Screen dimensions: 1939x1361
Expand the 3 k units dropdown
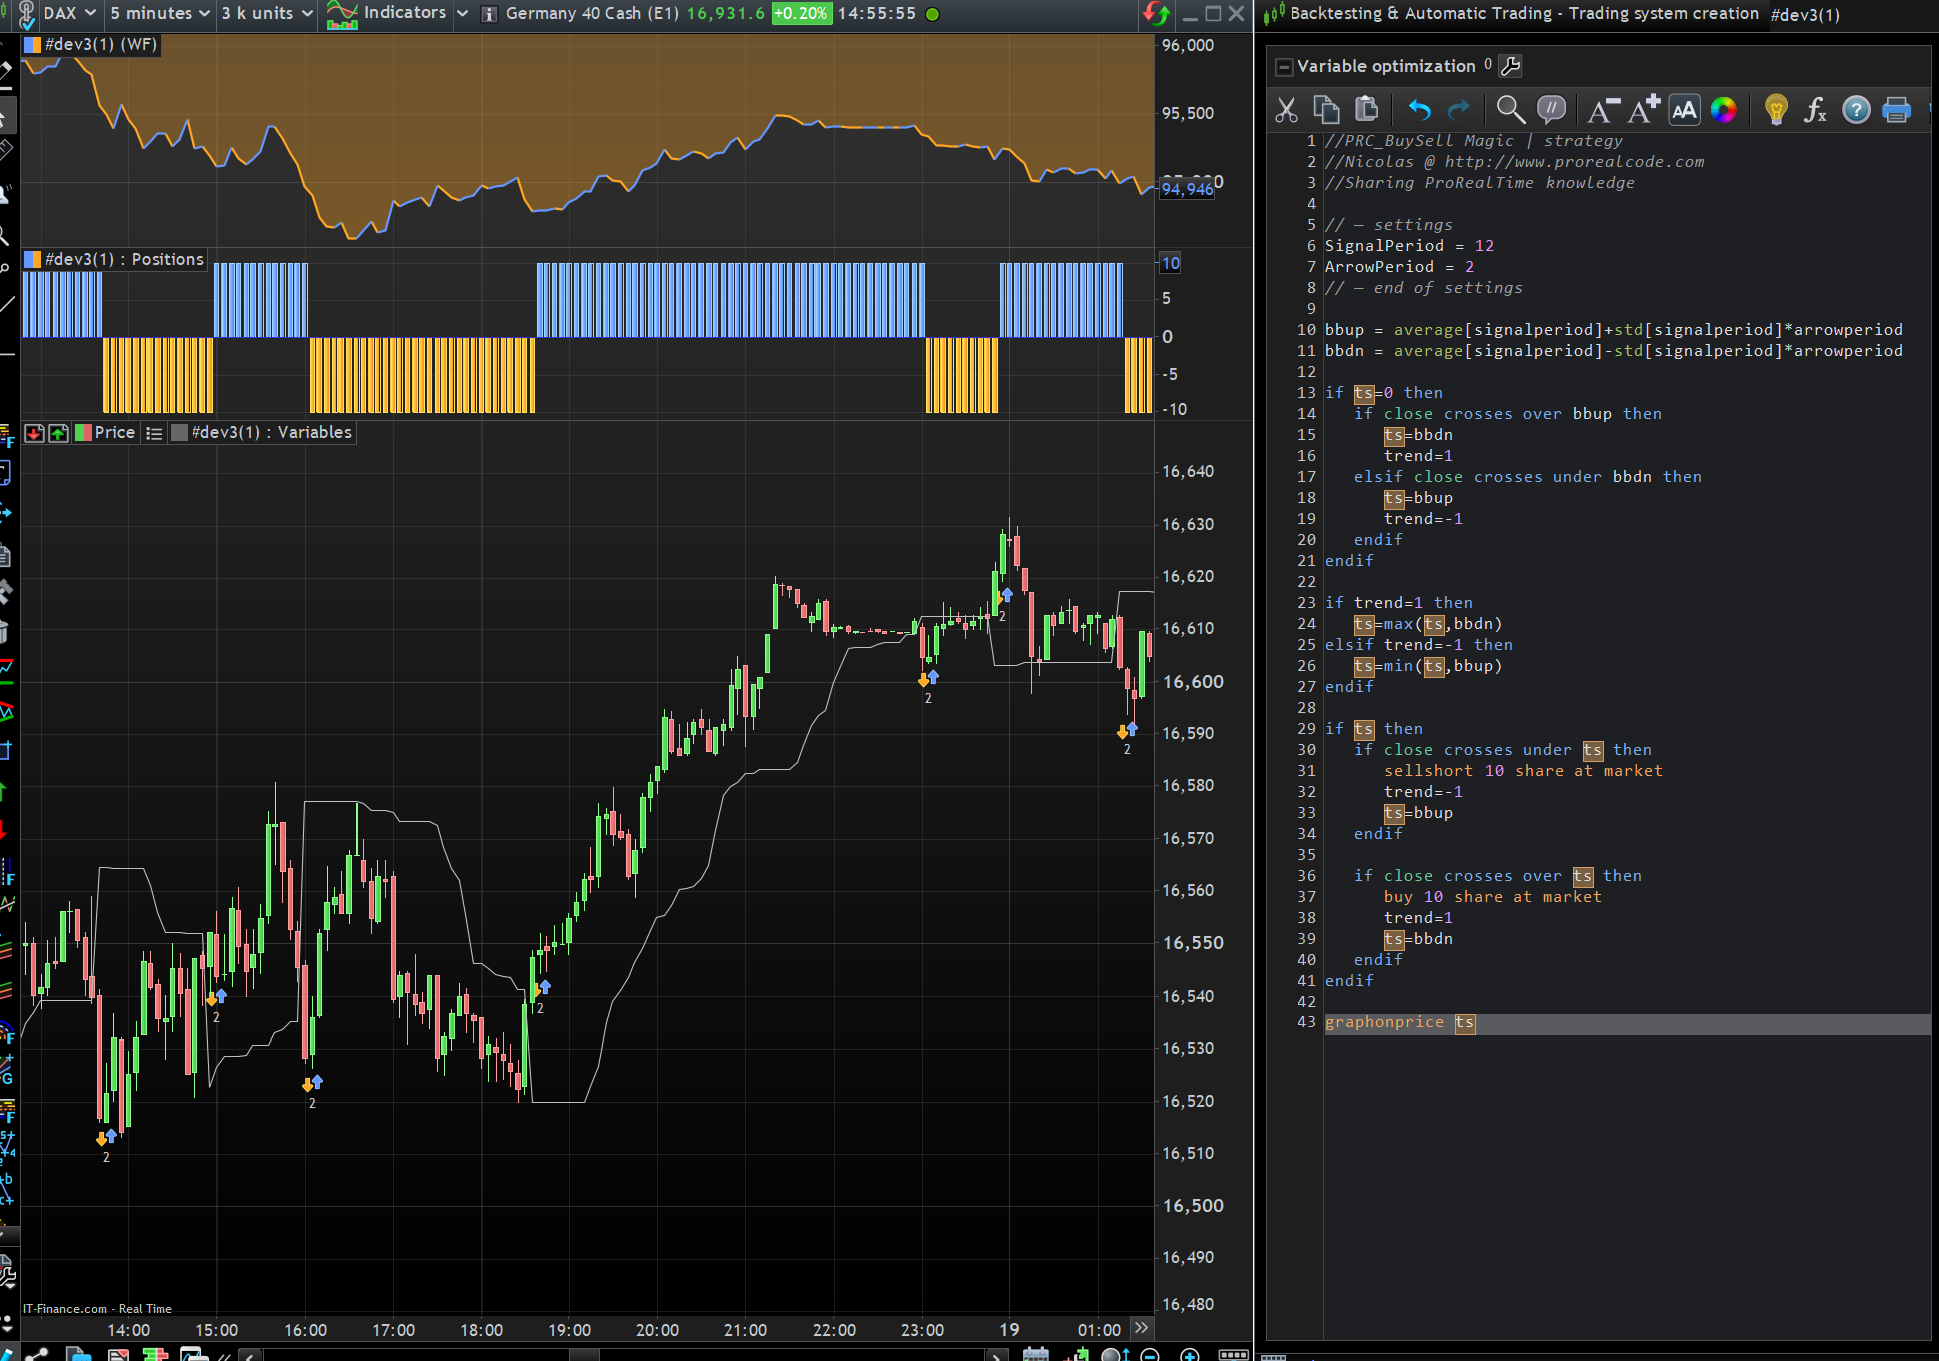point(266,13)
